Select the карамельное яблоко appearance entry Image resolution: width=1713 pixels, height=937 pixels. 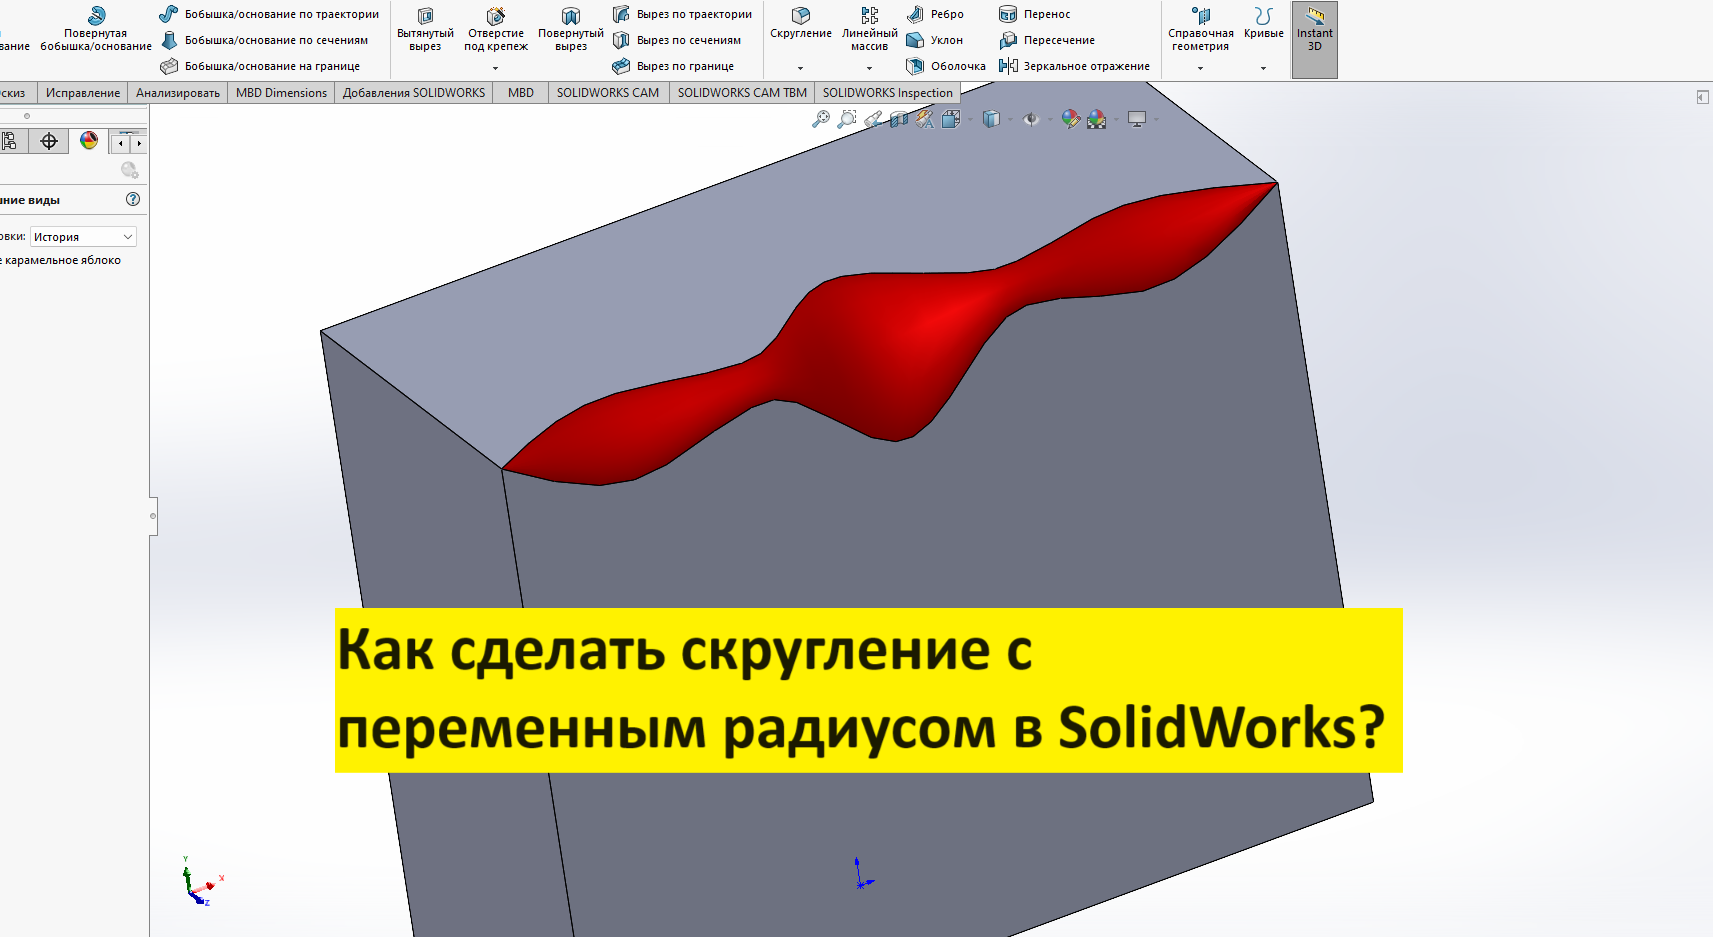coord(63,260)
